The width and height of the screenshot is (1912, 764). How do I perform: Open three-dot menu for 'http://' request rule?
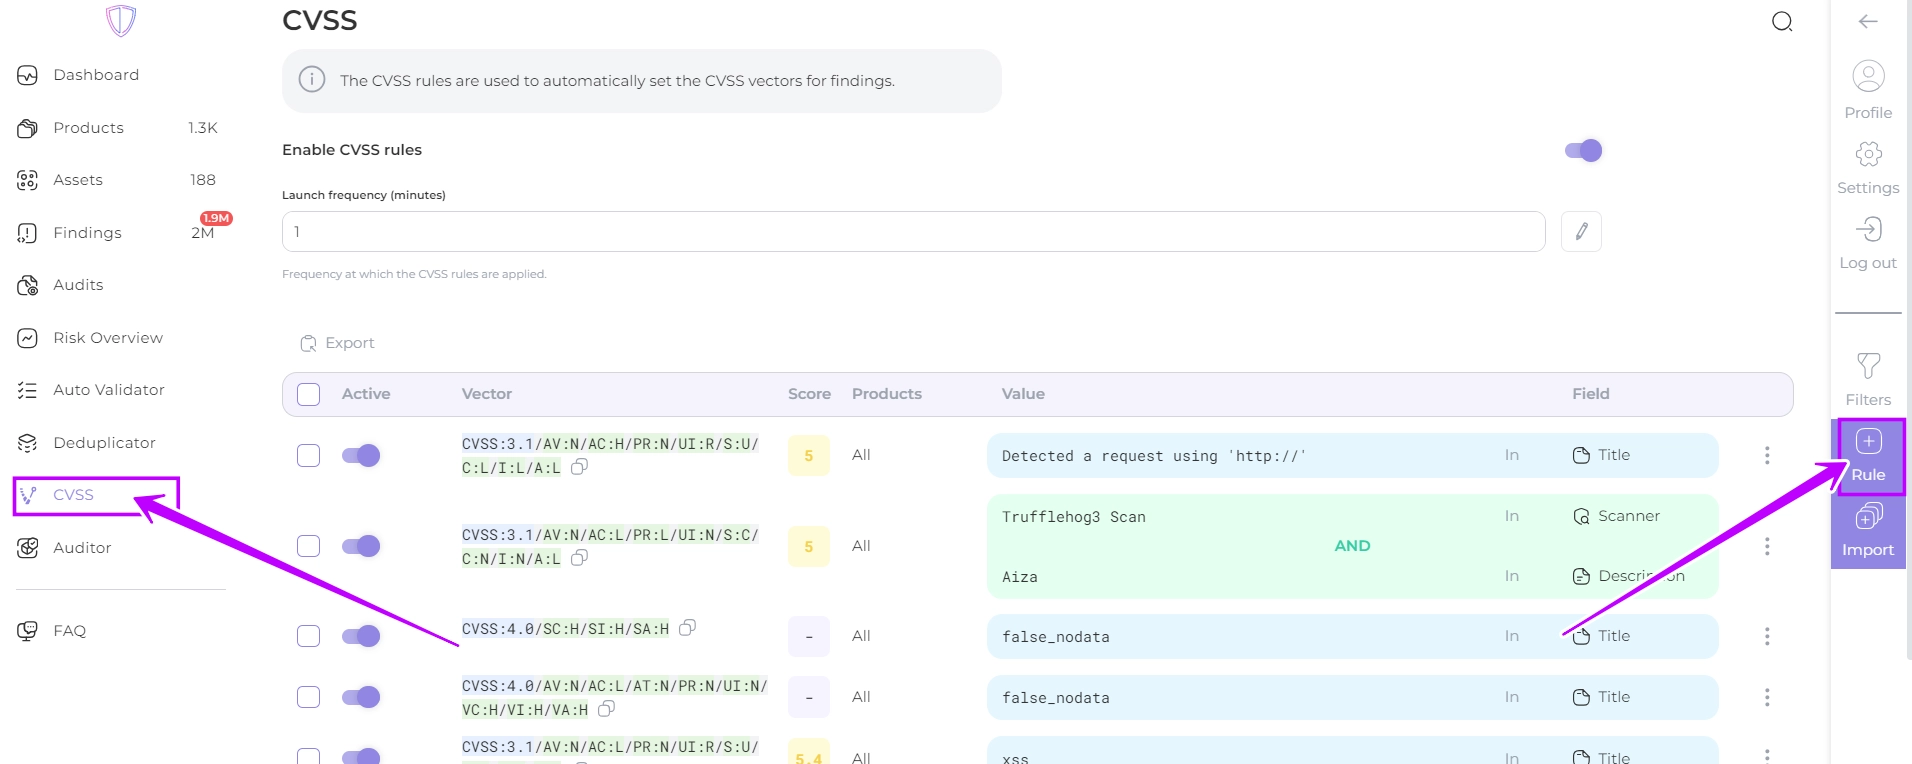[1767, 456]
